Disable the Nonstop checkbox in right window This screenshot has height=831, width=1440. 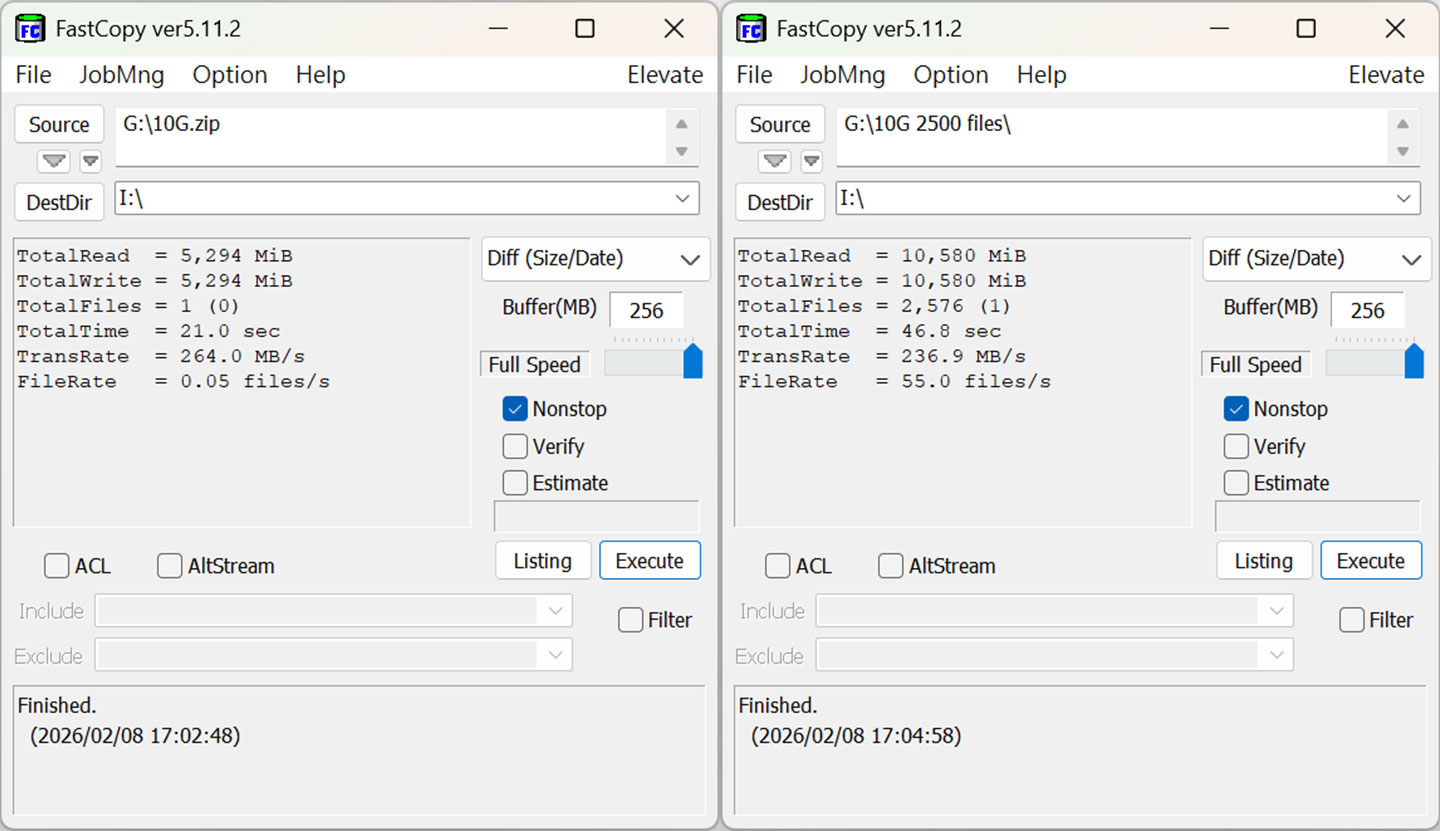(1235, 409)
